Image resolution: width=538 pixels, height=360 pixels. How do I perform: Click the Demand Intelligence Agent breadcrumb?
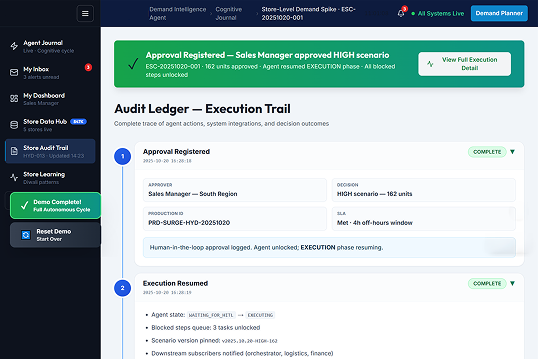click(x=178, y=13)
